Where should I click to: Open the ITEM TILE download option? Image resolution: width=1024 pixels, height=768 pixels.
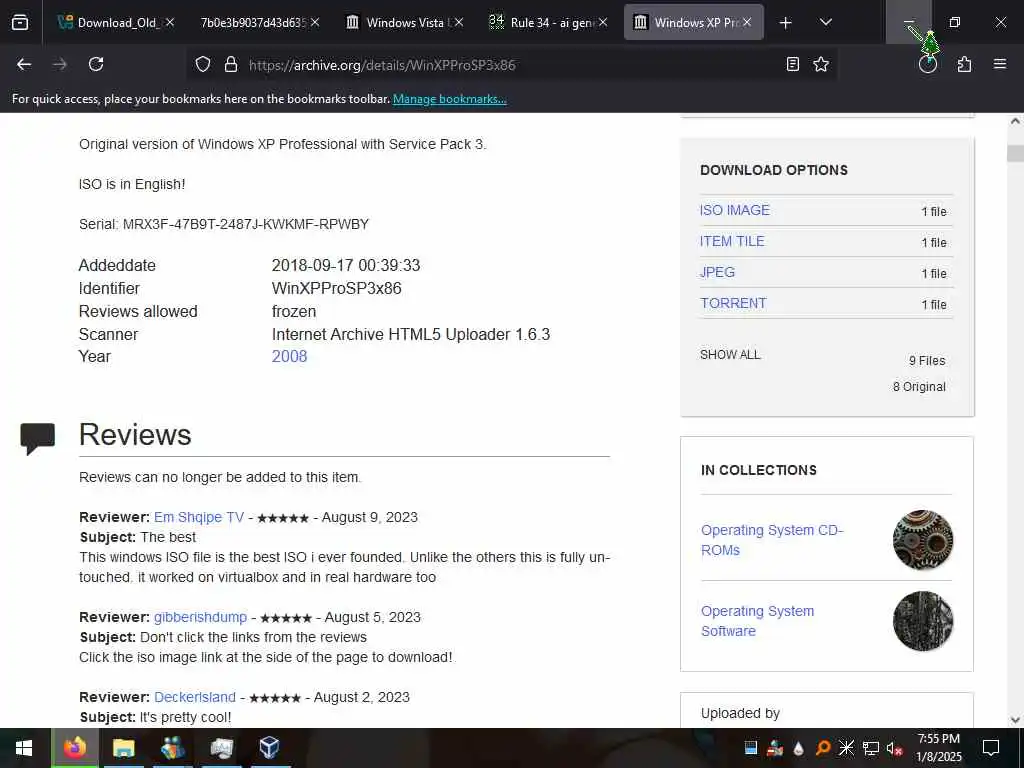[x=732, y=241]
